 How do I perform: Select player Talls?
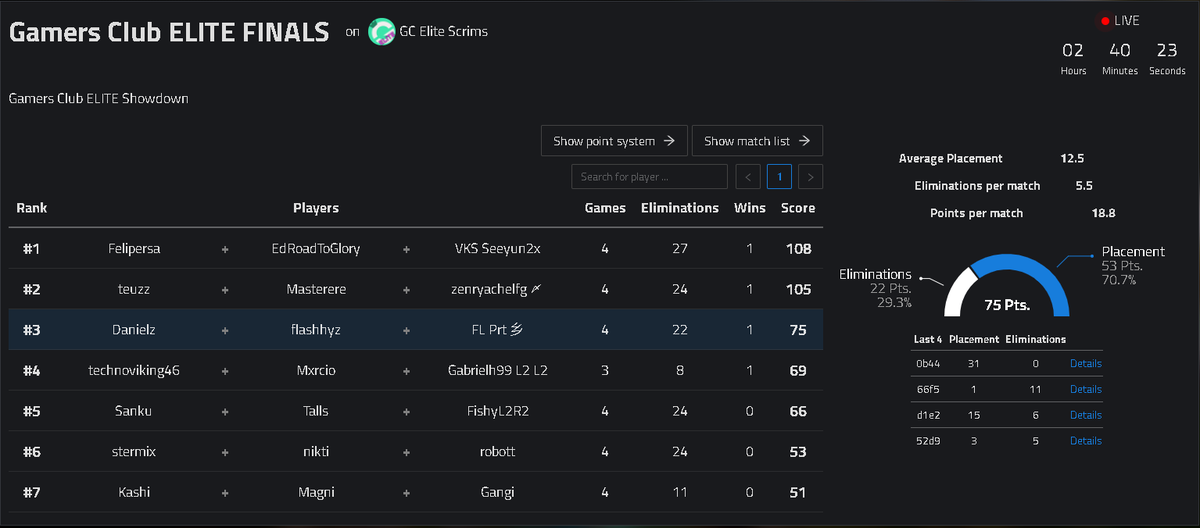click(316, 411)
